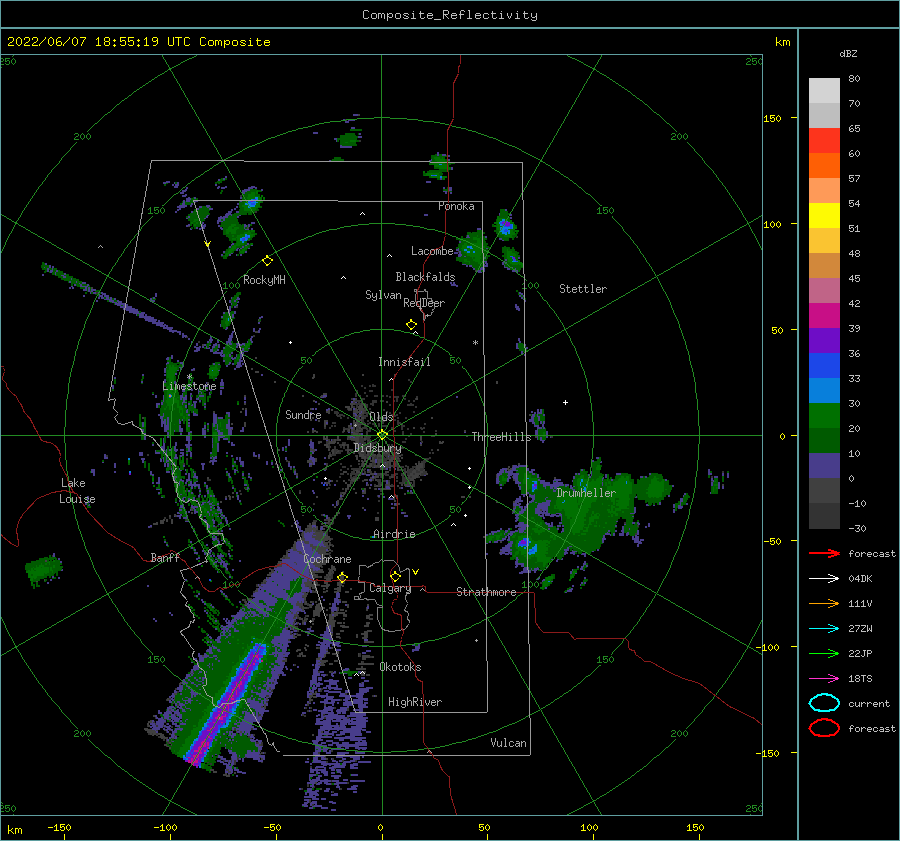Pick the bright yellow 51-54 dBZ swatch

824,216
